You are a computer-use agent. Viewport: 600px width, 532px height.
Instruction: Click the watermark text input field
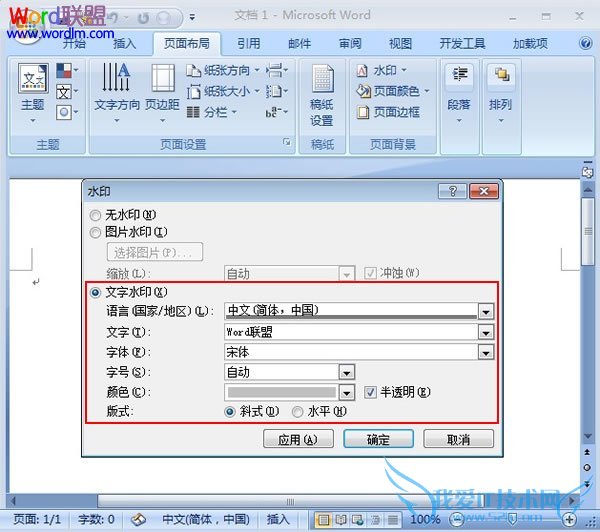pyautogui.click(x=351, y=332)
